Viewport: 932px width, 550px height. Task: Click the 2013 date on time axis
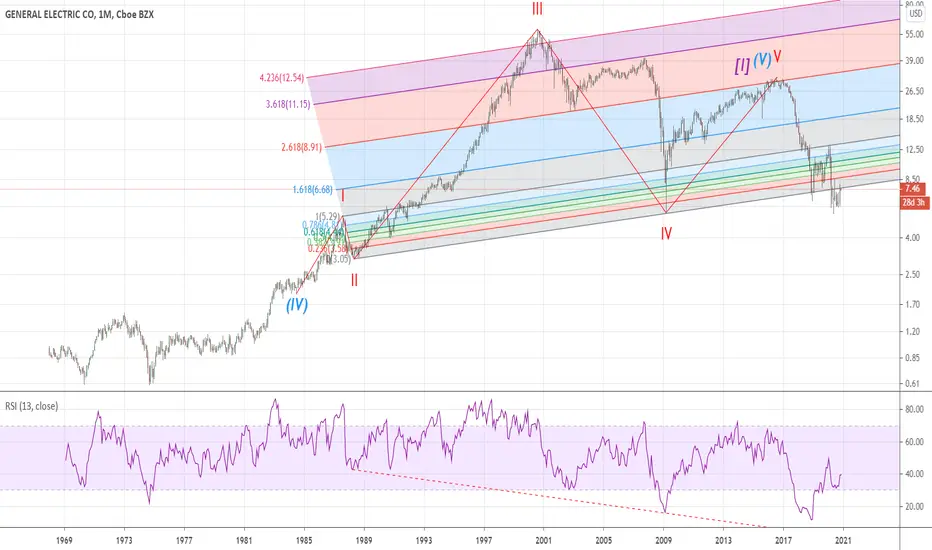click(723, 540)
